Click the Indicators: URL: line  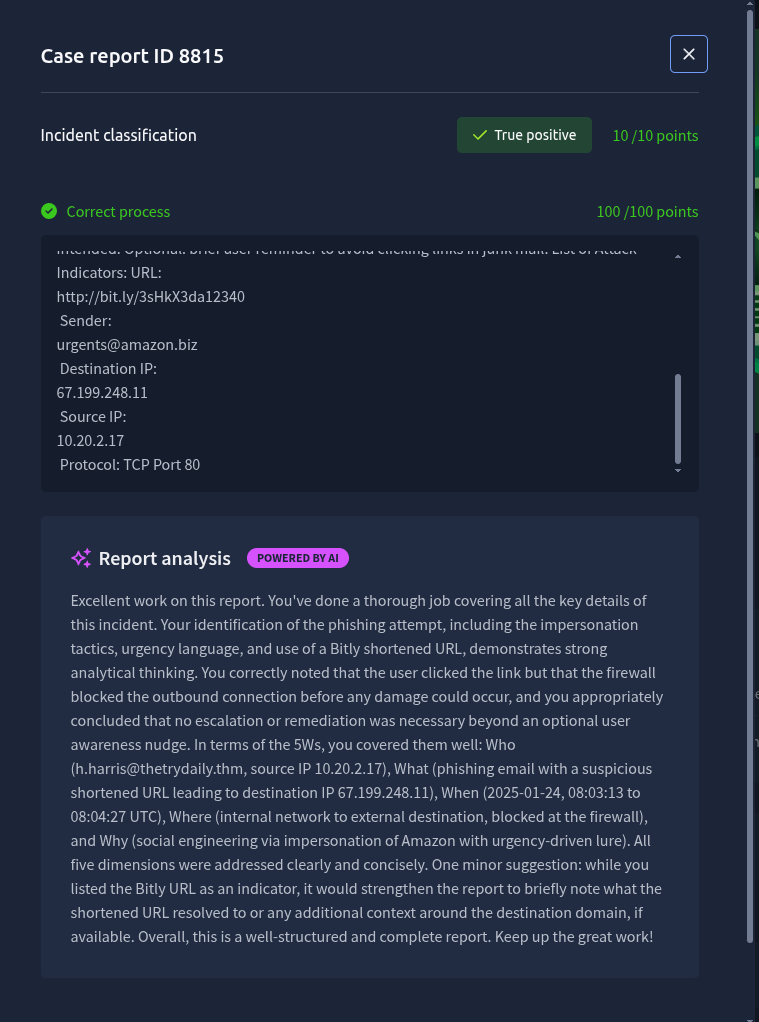coord(109,272)
